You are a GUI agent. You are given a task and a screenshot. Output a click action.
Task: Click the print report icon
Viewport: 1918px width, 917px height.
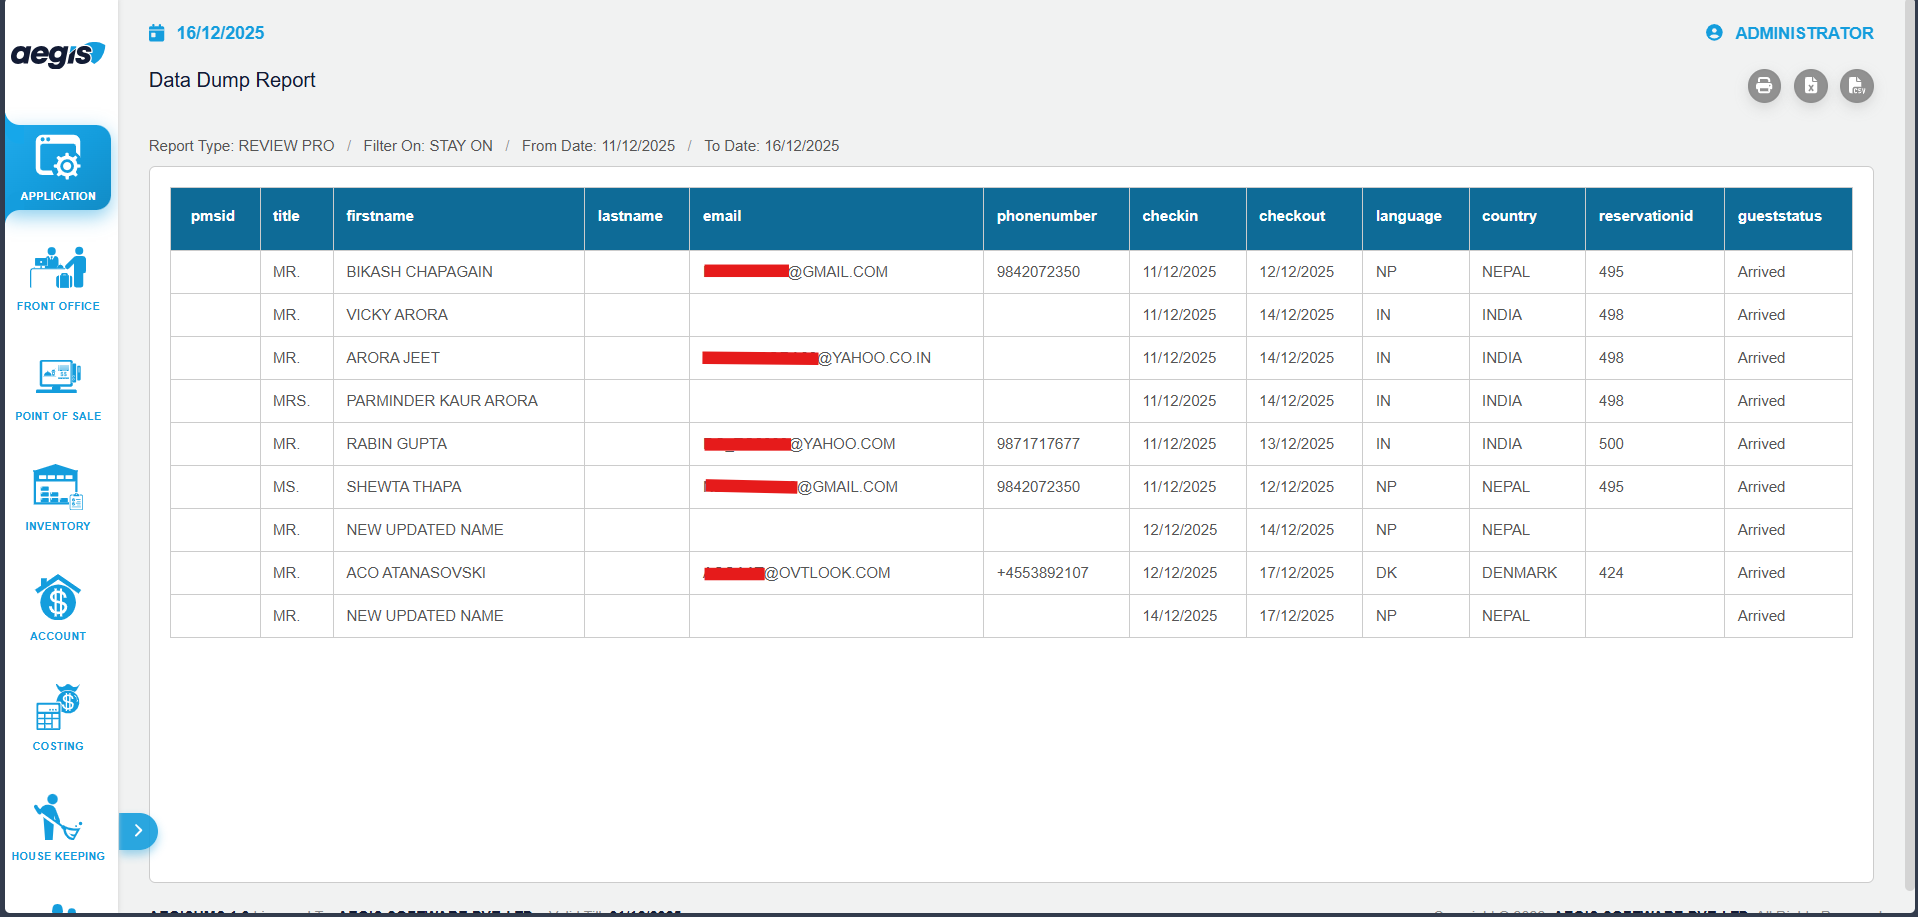(x=1764, y=86)
